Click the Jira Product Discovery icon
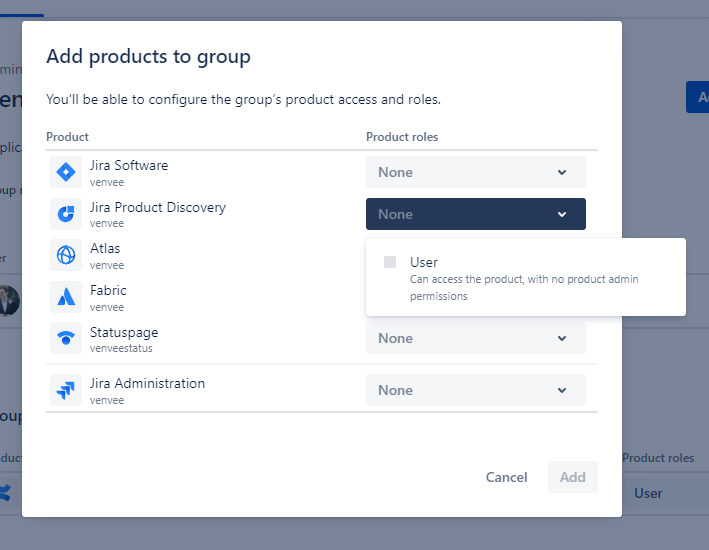709x550 pixels. 66,213
